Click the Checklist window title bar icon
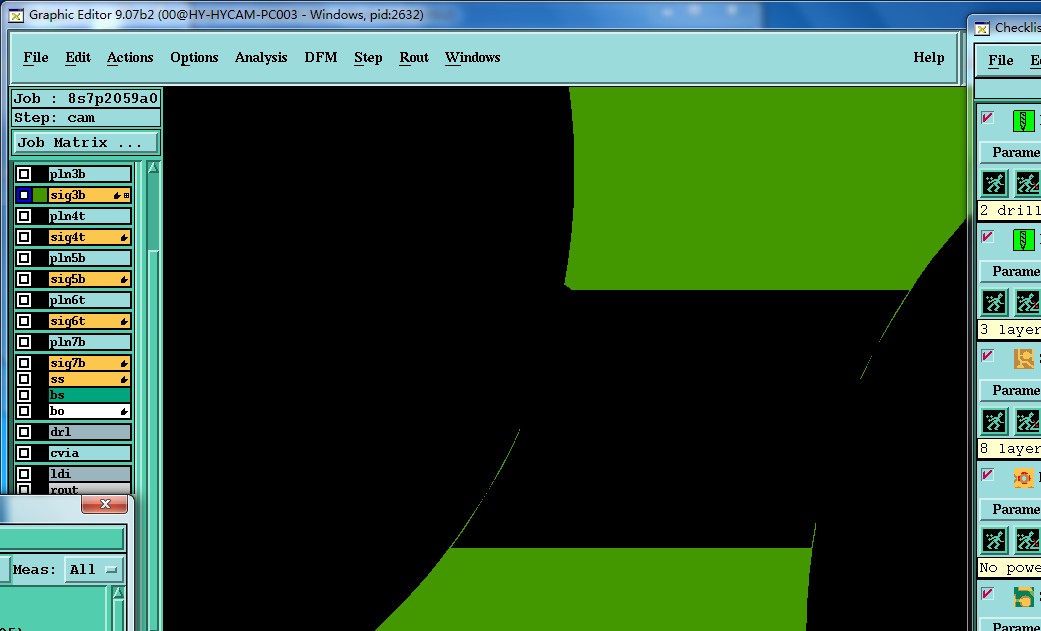Viewport: 1041px width, 631px height. (x=982, y=28)
